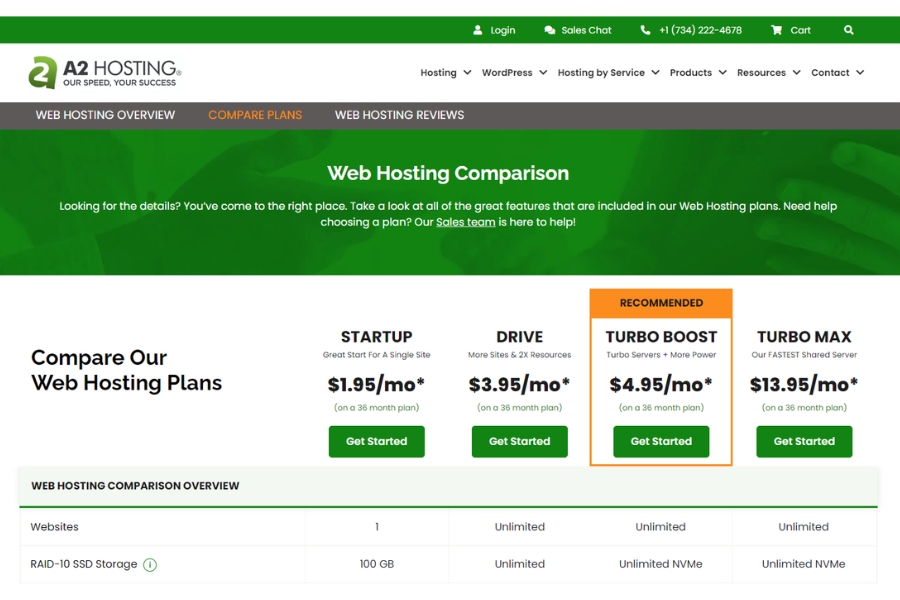Viewport: 900px width, 600px height.
Task: Click Turbo Boost Unlimited NVMe cell
Action: 661,564
